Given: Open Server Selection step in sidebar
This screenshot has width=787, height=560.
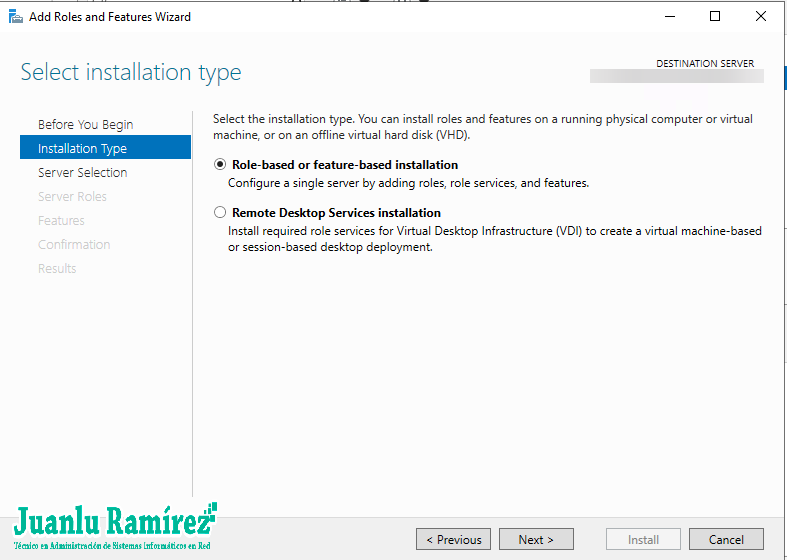Looking at the screenshot, I should pos(82,172).
